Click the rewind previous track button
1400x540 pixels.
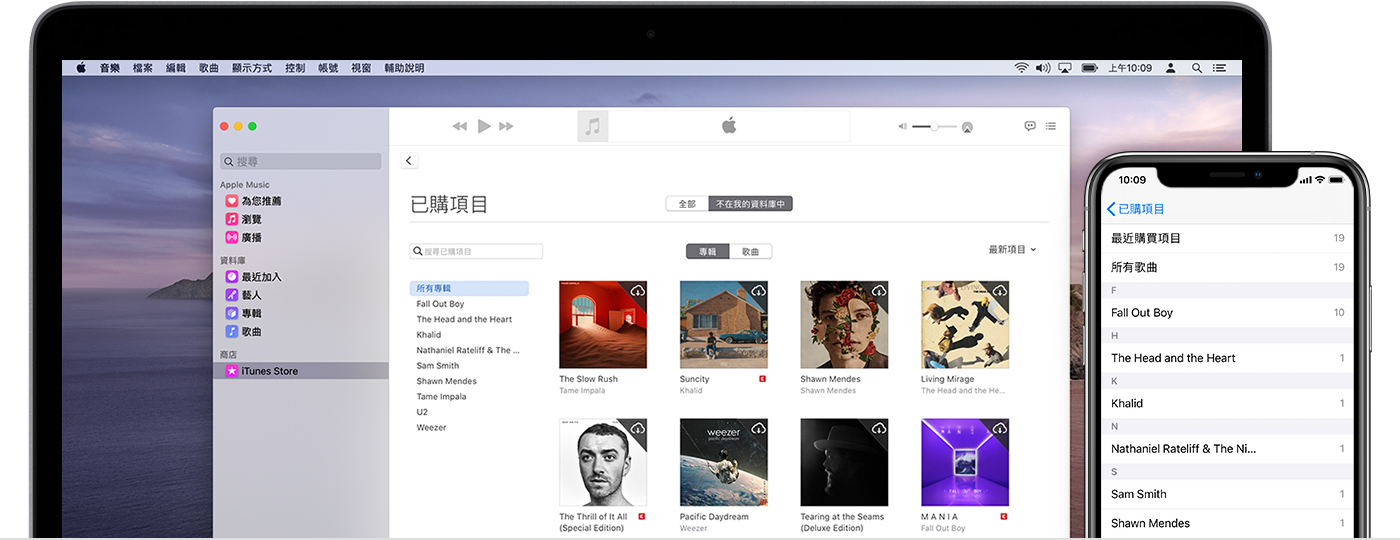tap(460, 126)
